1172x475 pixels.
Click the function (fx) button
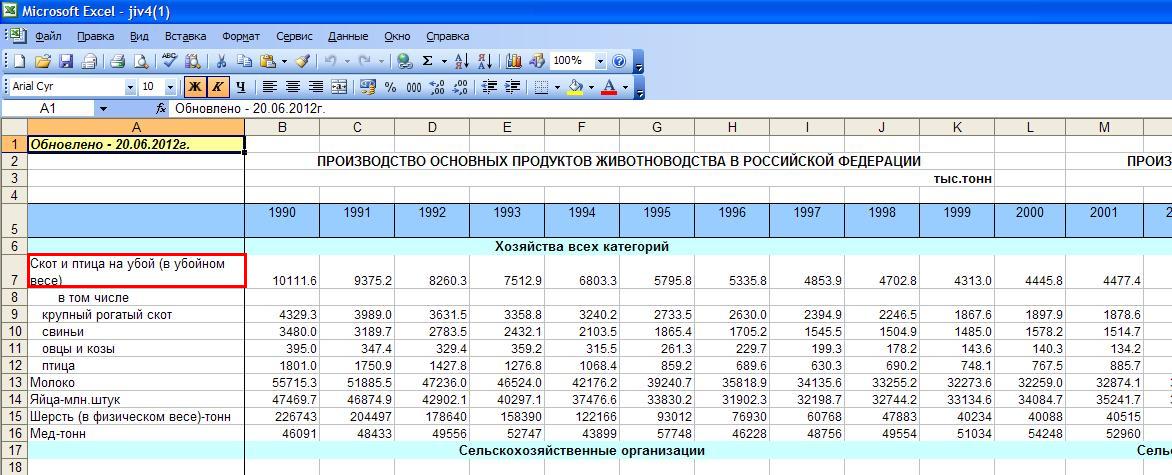pyautogui.click(x=161, y=108)
